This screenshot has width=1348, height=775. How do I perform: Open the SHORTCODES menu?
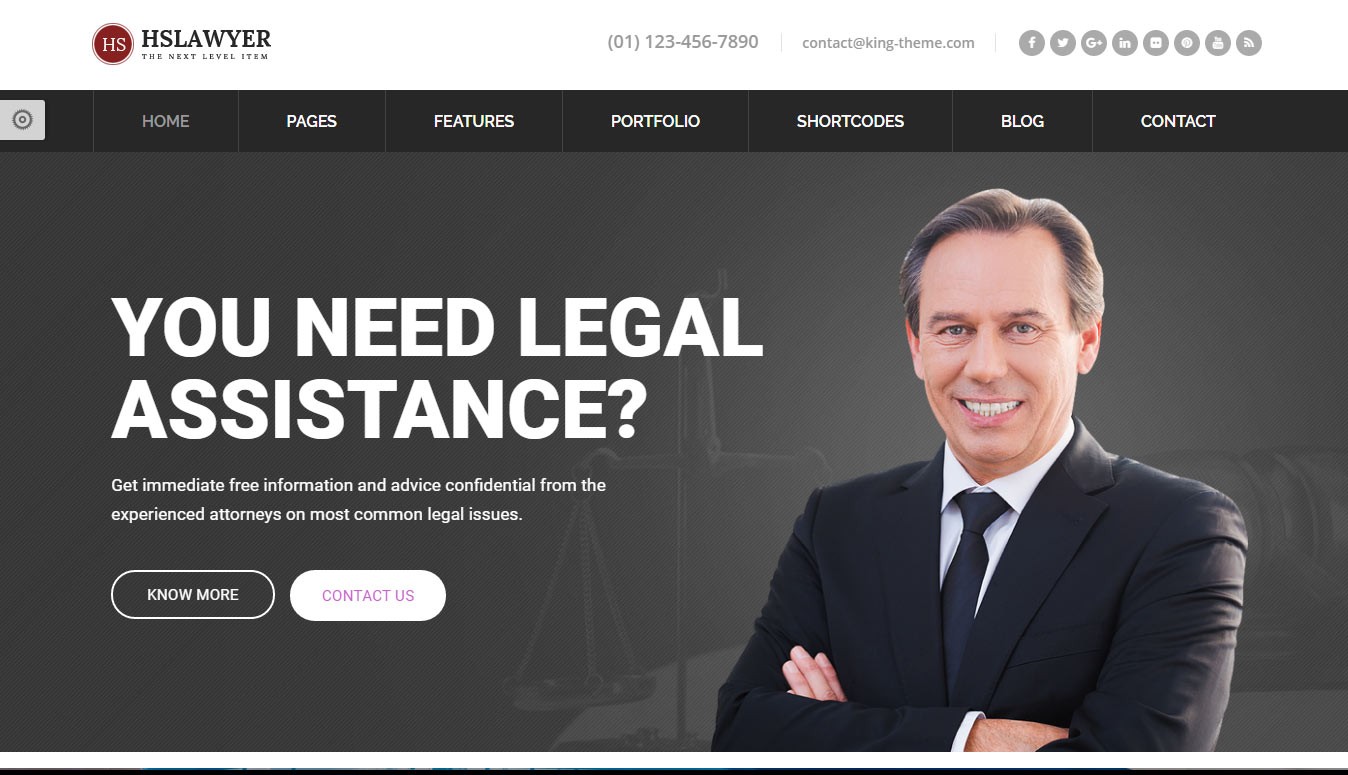click(x=850, y=121)
